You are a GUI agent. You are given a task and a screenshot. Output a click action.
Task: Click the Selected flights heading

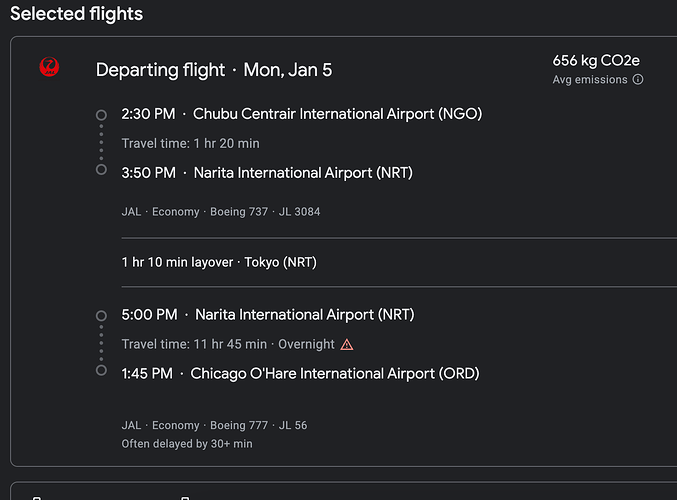tap(76, 14)
